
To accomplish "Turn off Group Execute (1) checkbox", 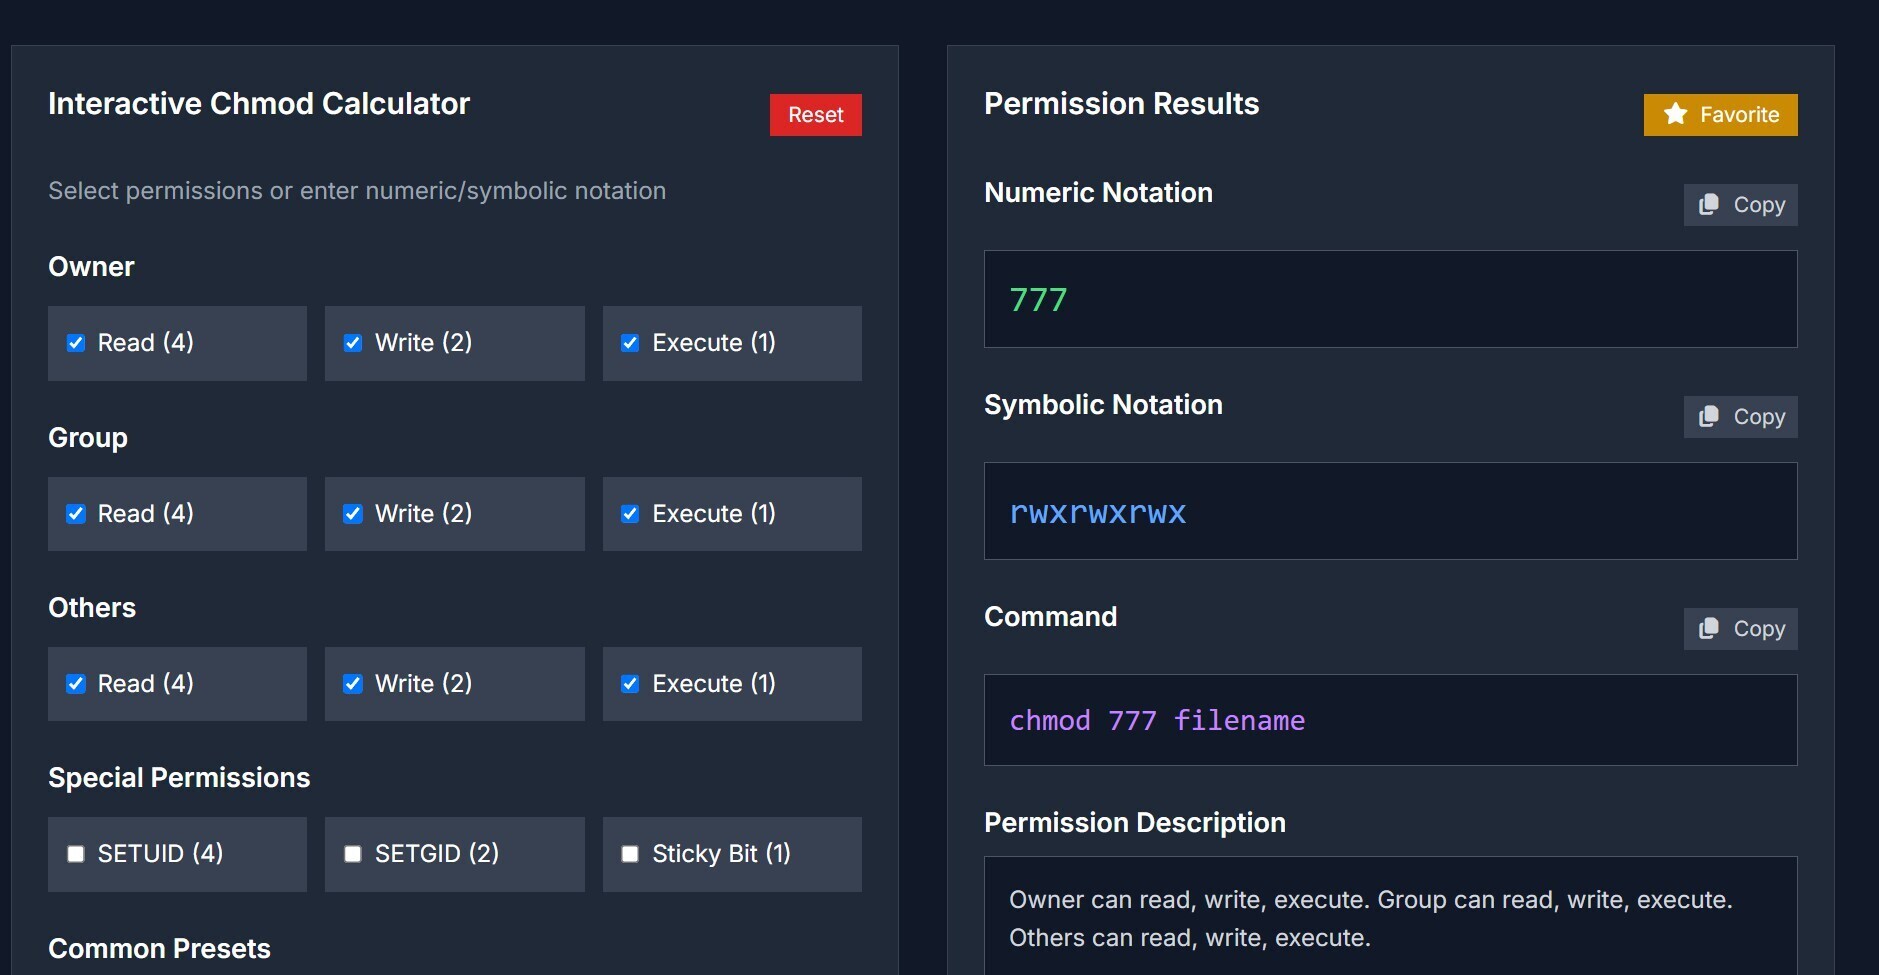I will pyautogui.click(x=630, y=514).
